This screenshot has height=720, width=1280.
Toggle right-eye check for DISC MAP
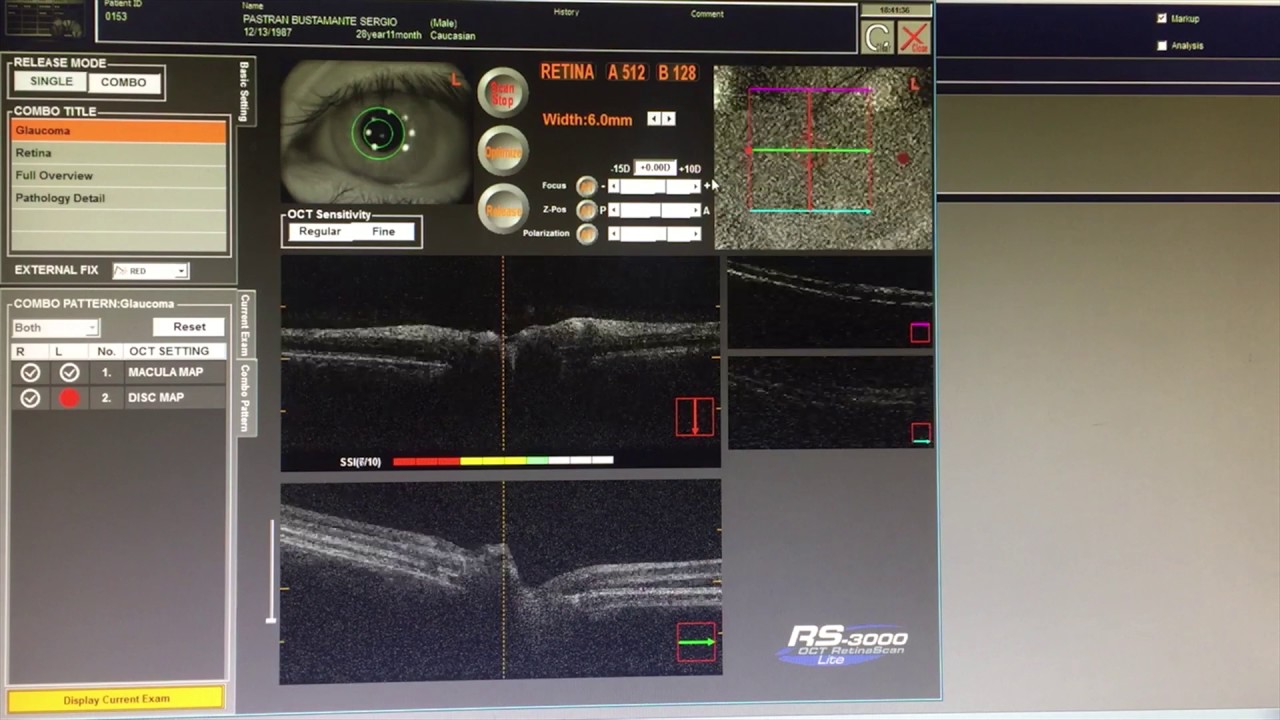click(30, 398)
